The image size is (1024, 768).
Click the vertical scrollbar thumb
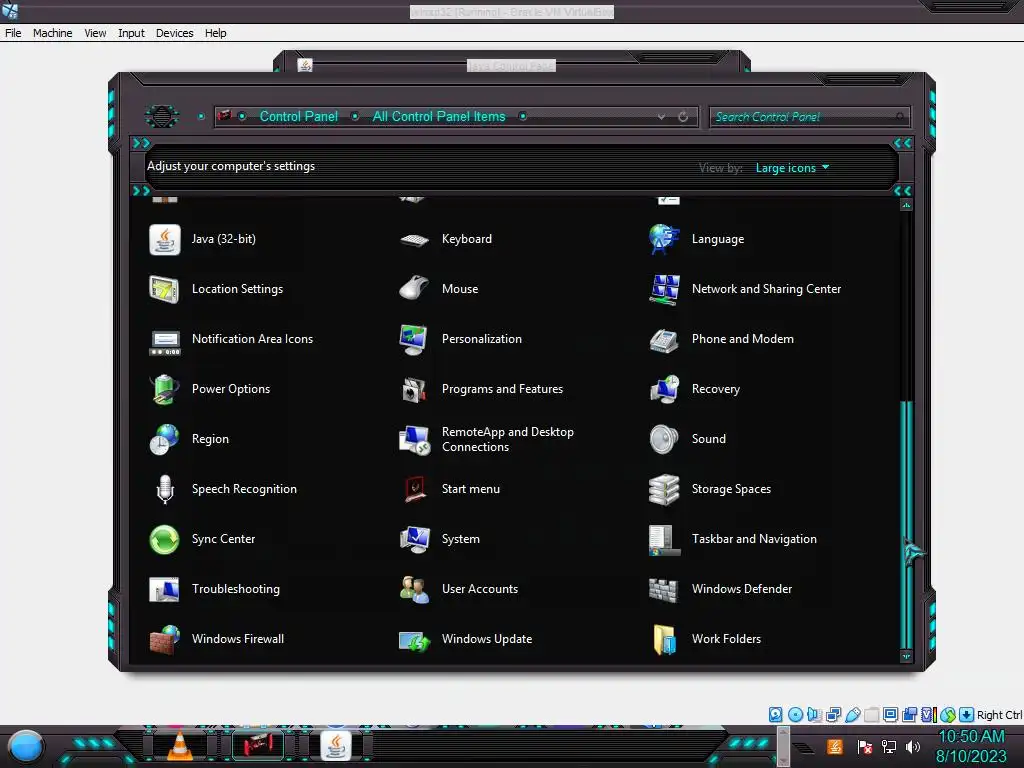point(906,524)
